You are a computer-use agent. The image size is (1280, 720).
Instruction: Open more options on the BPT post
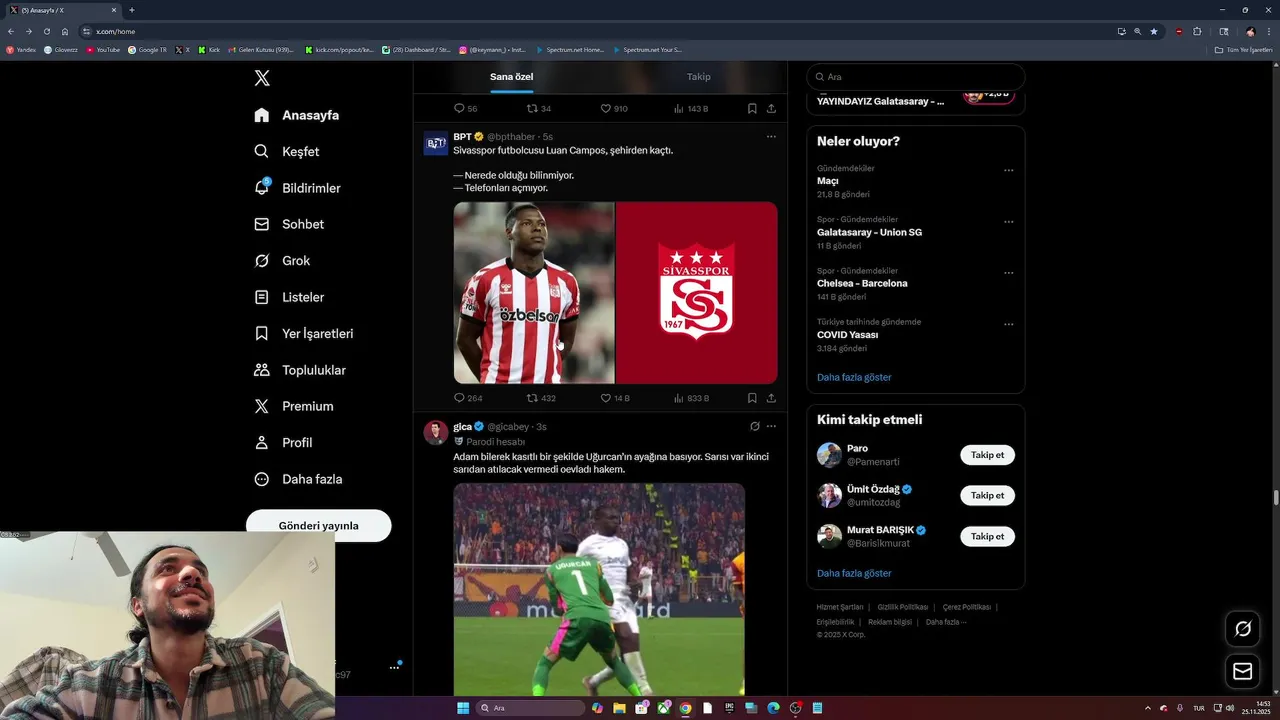pyautogui.click(x=771, y=136)
